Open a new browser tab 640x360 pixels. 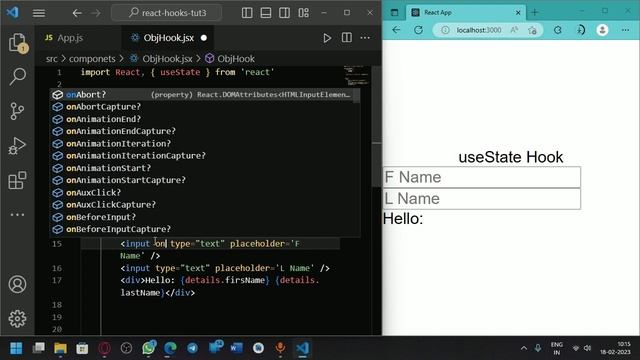(535, 13)
